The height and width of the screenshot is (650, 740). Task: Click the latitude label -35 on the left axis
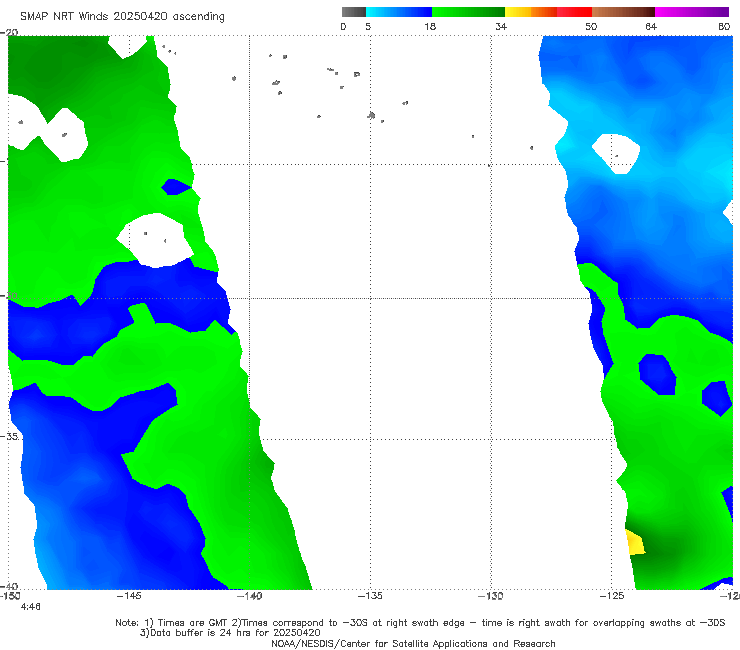pyautogui.click(x=9, y=436)
